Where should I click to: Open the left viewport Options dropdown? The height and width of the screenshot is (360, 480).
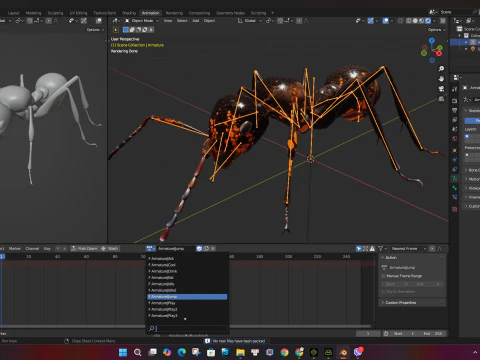coord(95,30)
